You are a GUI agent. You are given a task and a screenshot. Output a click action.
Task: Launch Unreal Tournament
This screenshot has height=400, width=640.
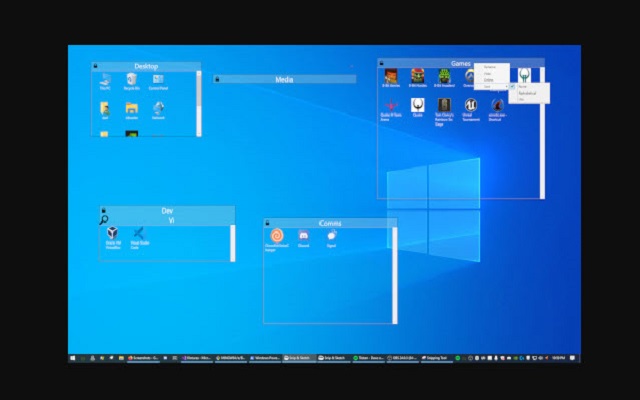coord(471,109)
